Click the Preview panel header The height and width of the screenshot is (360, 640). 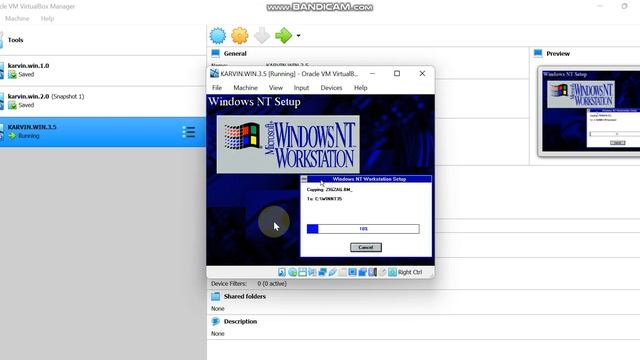click(x=558, y=53)
